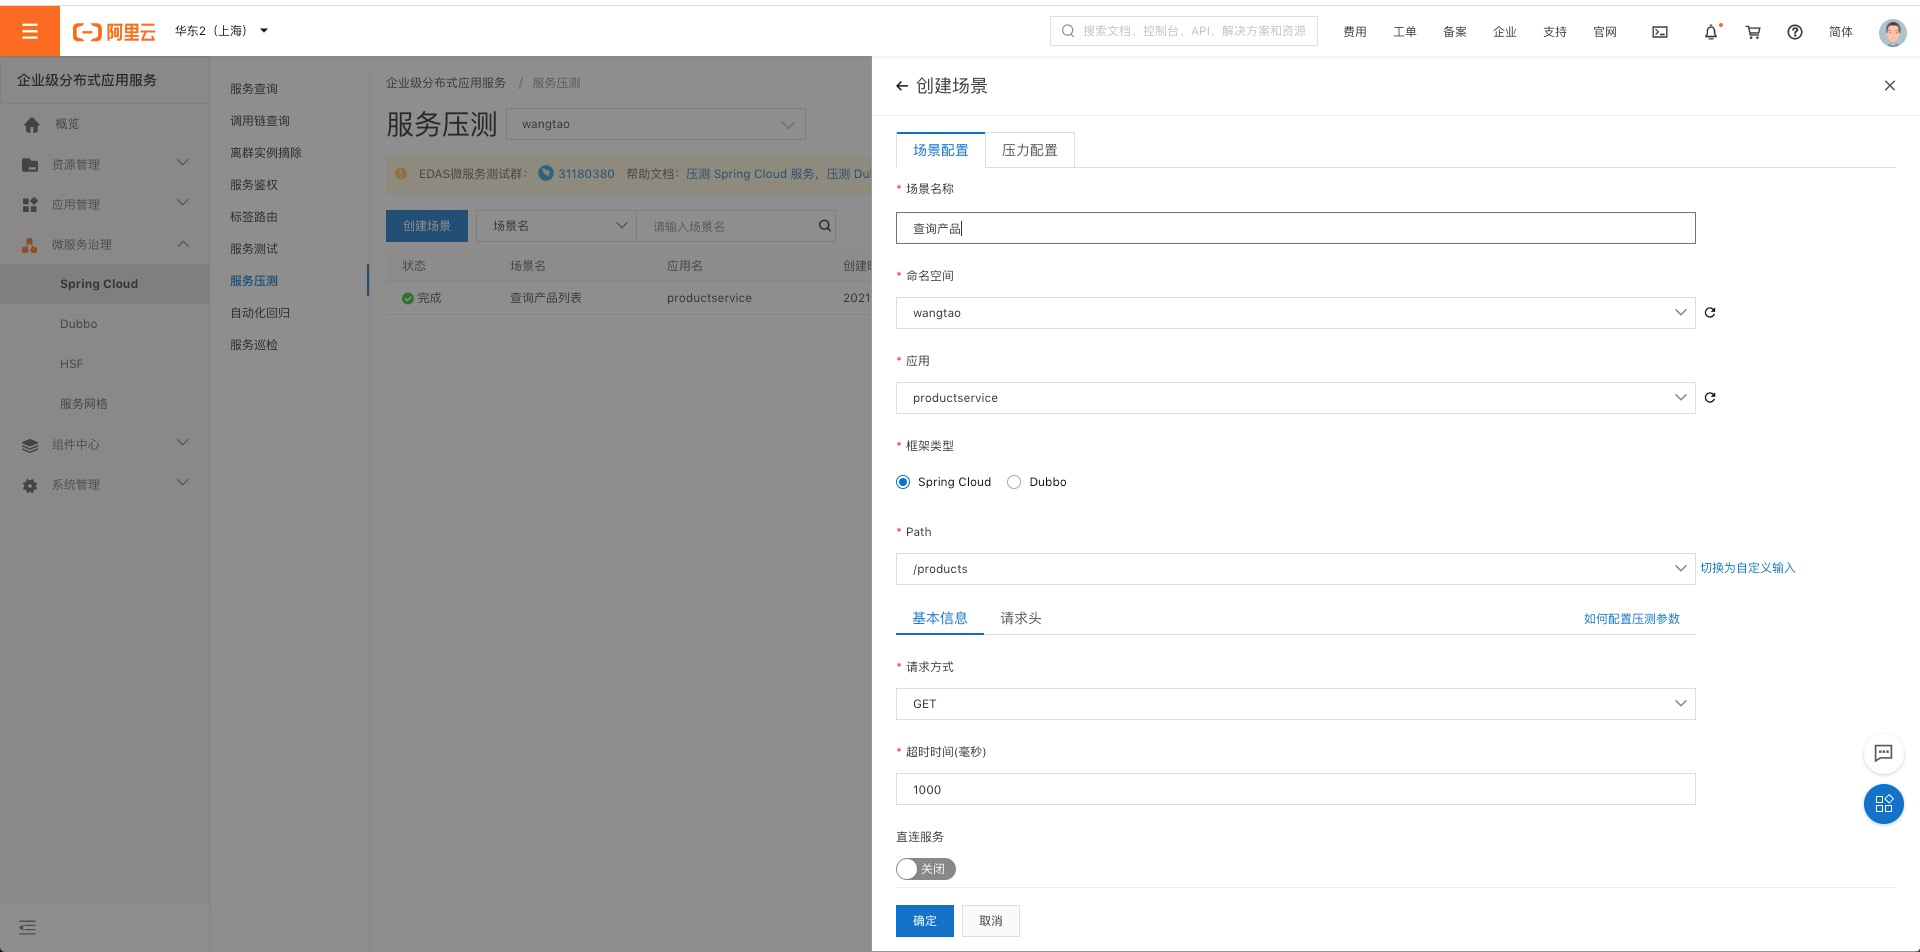Open the 请求方式 GET dropdown

1295,704
